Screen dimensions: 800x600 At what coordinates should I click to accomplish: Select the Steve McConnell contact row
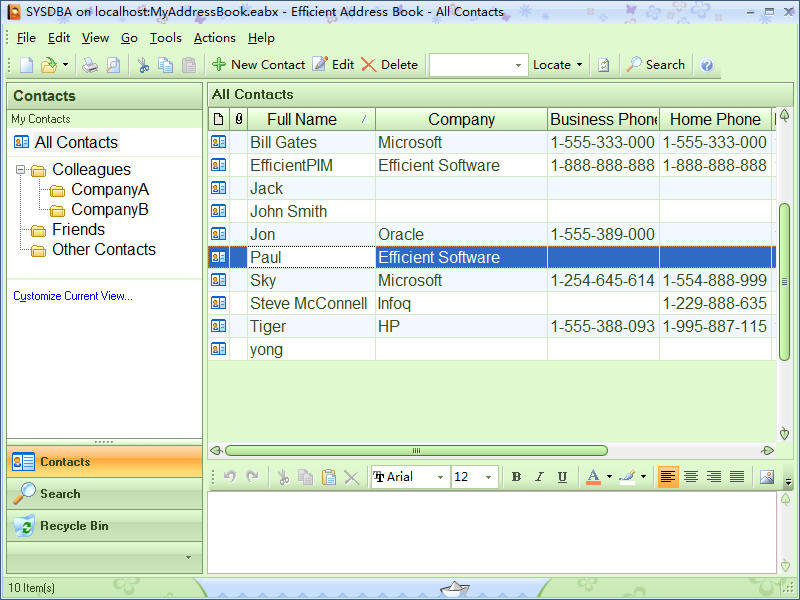click(x=492, y=303)
